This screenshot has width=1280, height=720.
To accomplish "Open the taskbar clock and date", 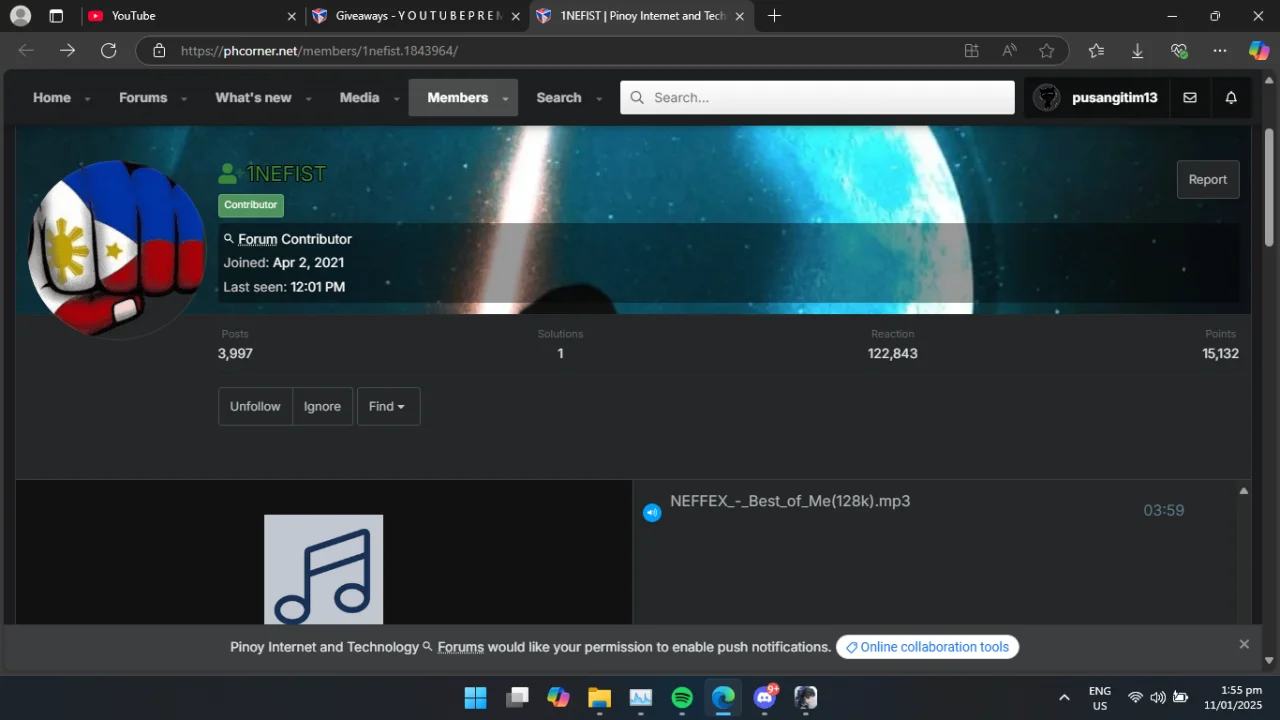I will tap(1233, 697).
